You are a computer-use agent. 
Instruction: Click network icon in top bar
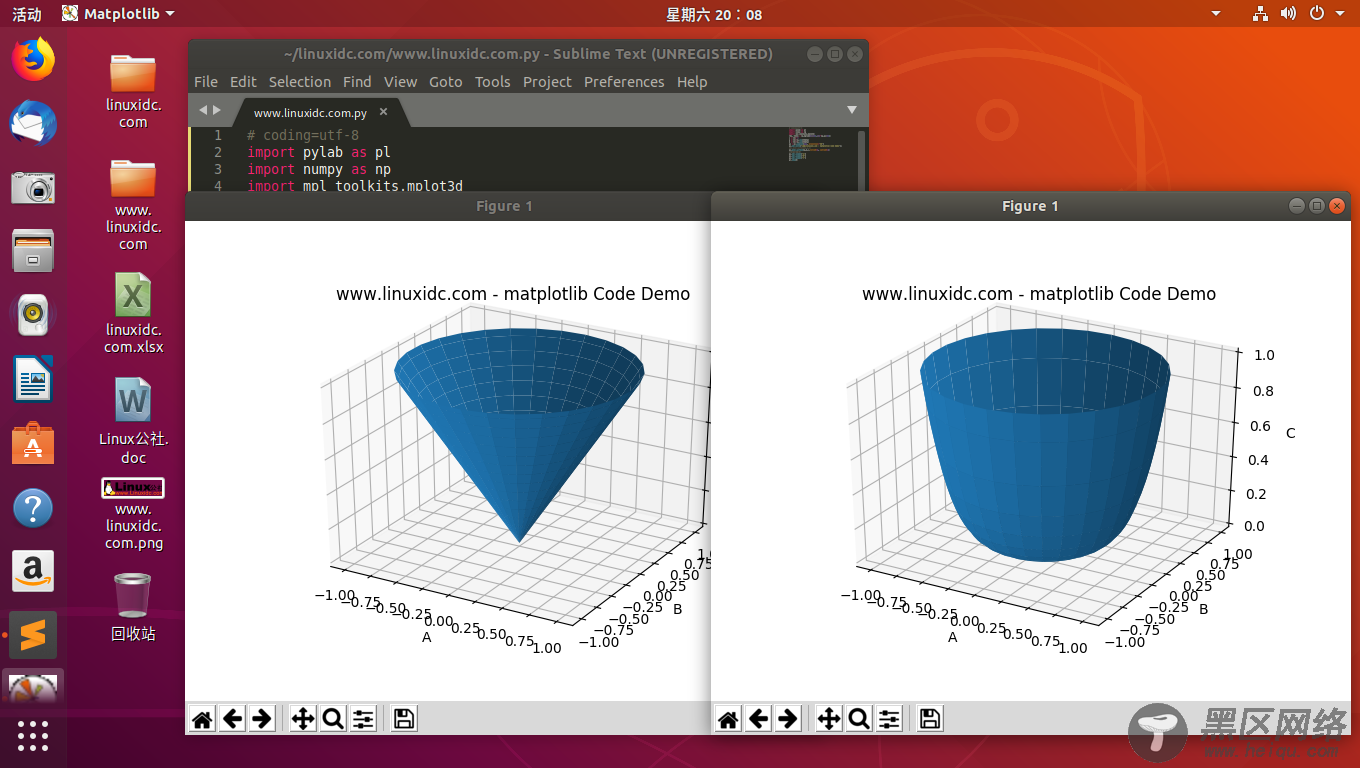click(x=1261, y=14)
